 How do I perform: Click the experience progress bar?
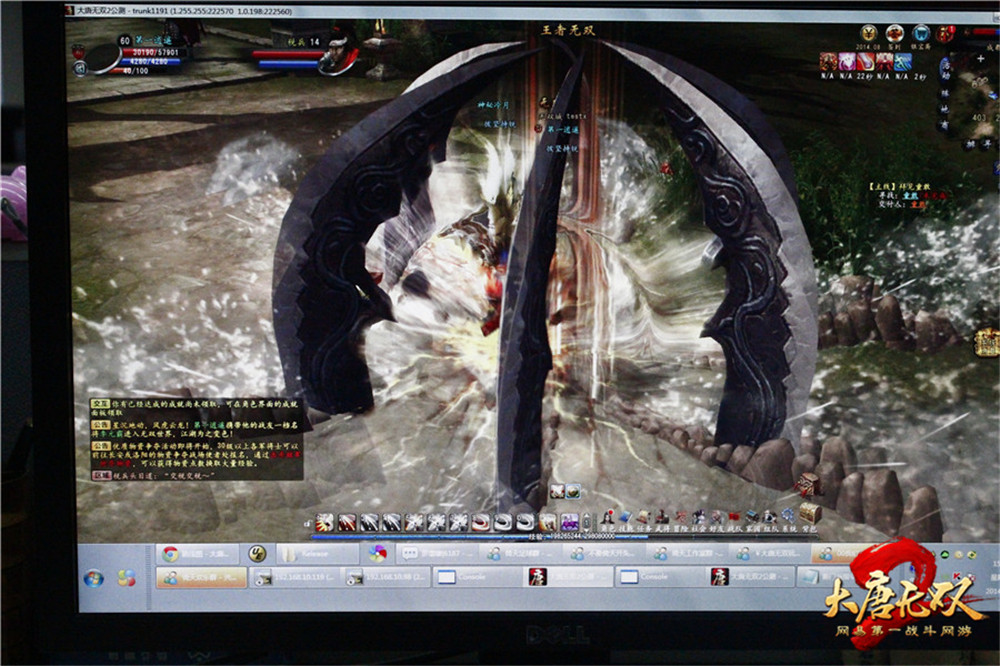coord(566,536)
